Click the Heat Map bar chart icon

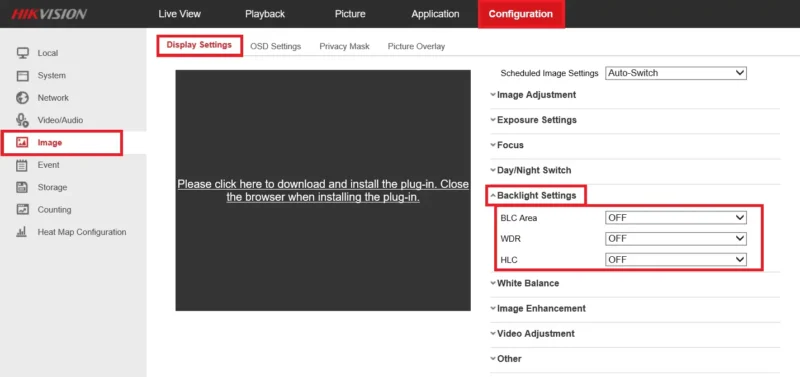pyautogui.click(x=22, y=232)
